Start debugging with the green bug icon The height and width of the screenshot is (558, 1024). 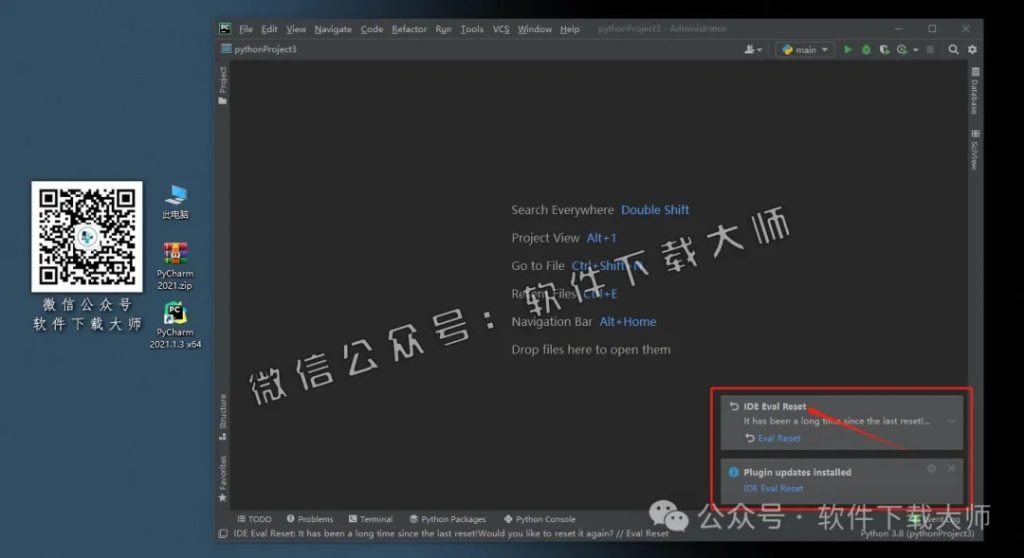[866, 50]
